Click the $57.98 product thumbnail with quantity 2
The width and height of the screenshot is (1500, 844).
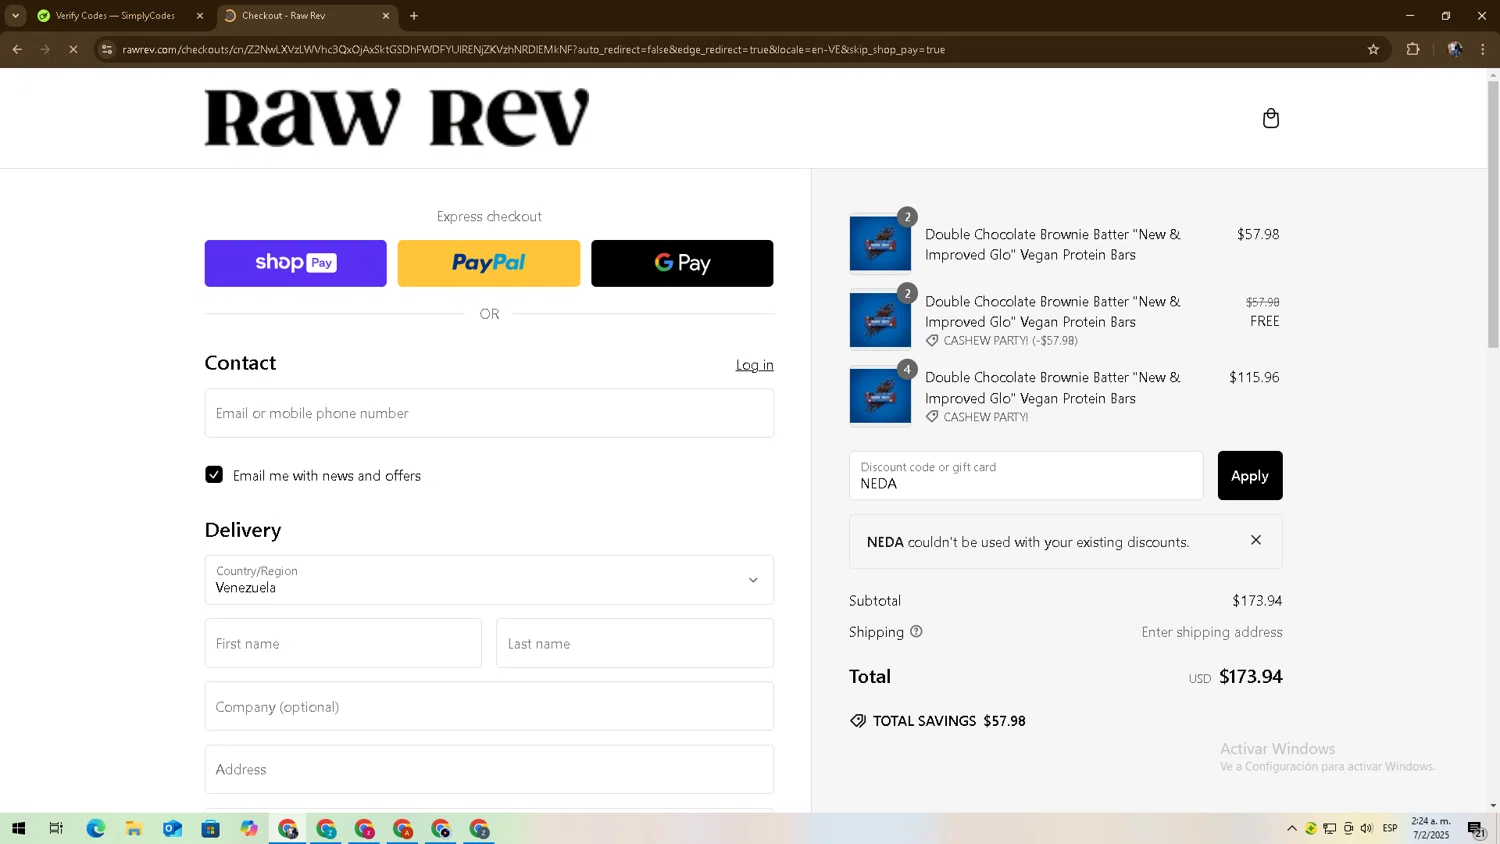click(880, 243)
